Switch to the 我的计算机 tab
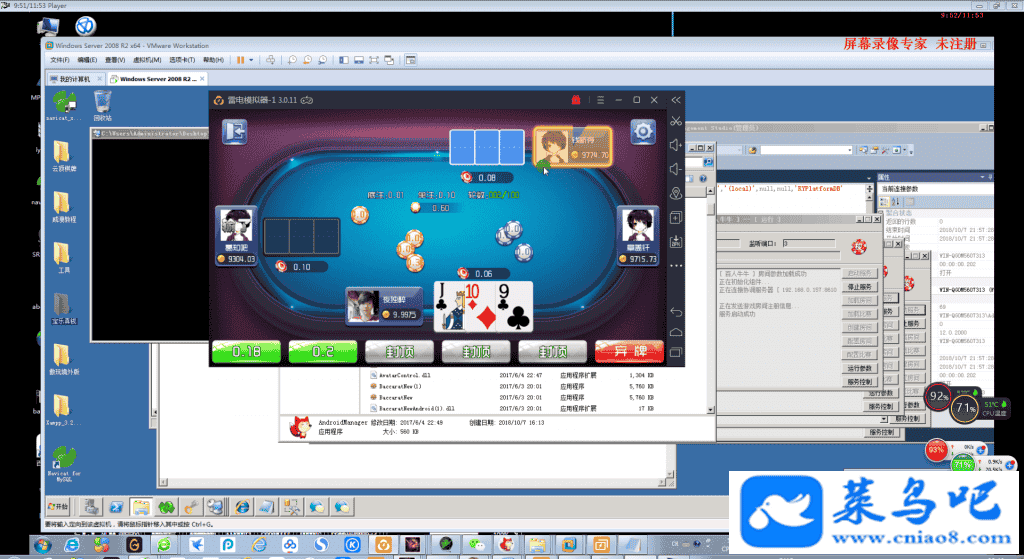The width and height of the screenshot is (1024, 559). [x=75, y=78]
